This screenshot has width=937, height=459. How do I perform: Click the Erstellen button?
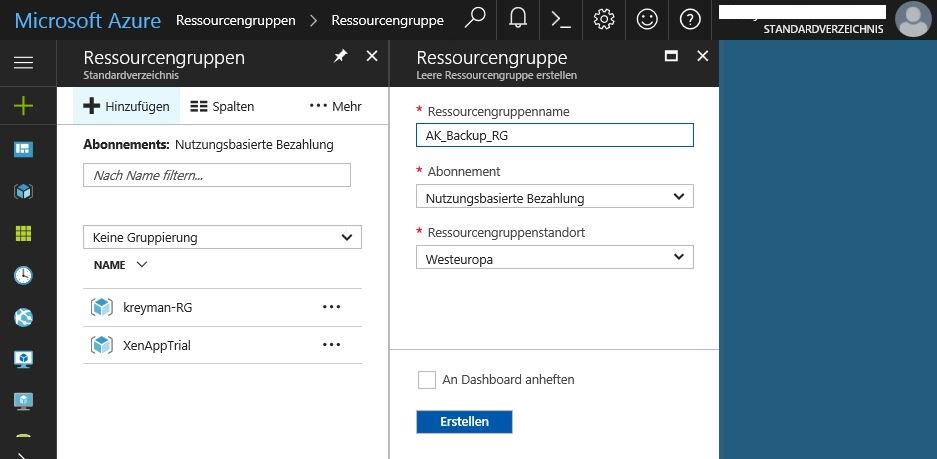tap(464, 421)
